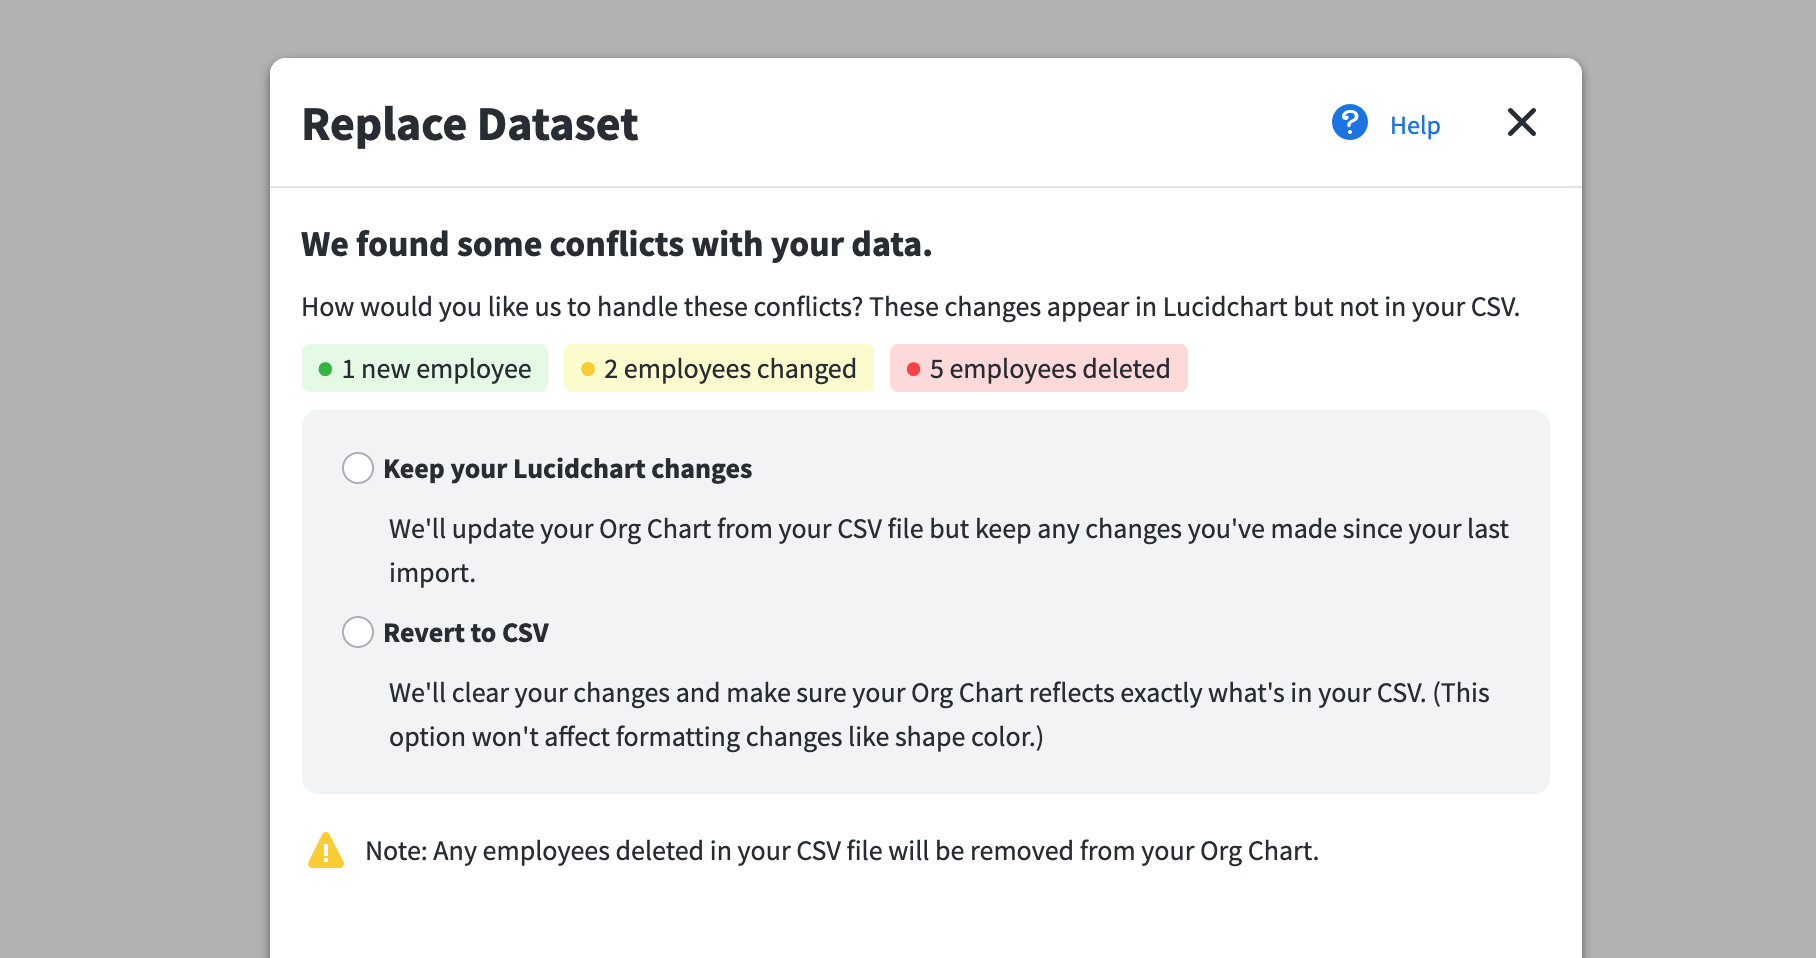
Task: Click the "2 employees changed" badge
Action: coord(719,369)
